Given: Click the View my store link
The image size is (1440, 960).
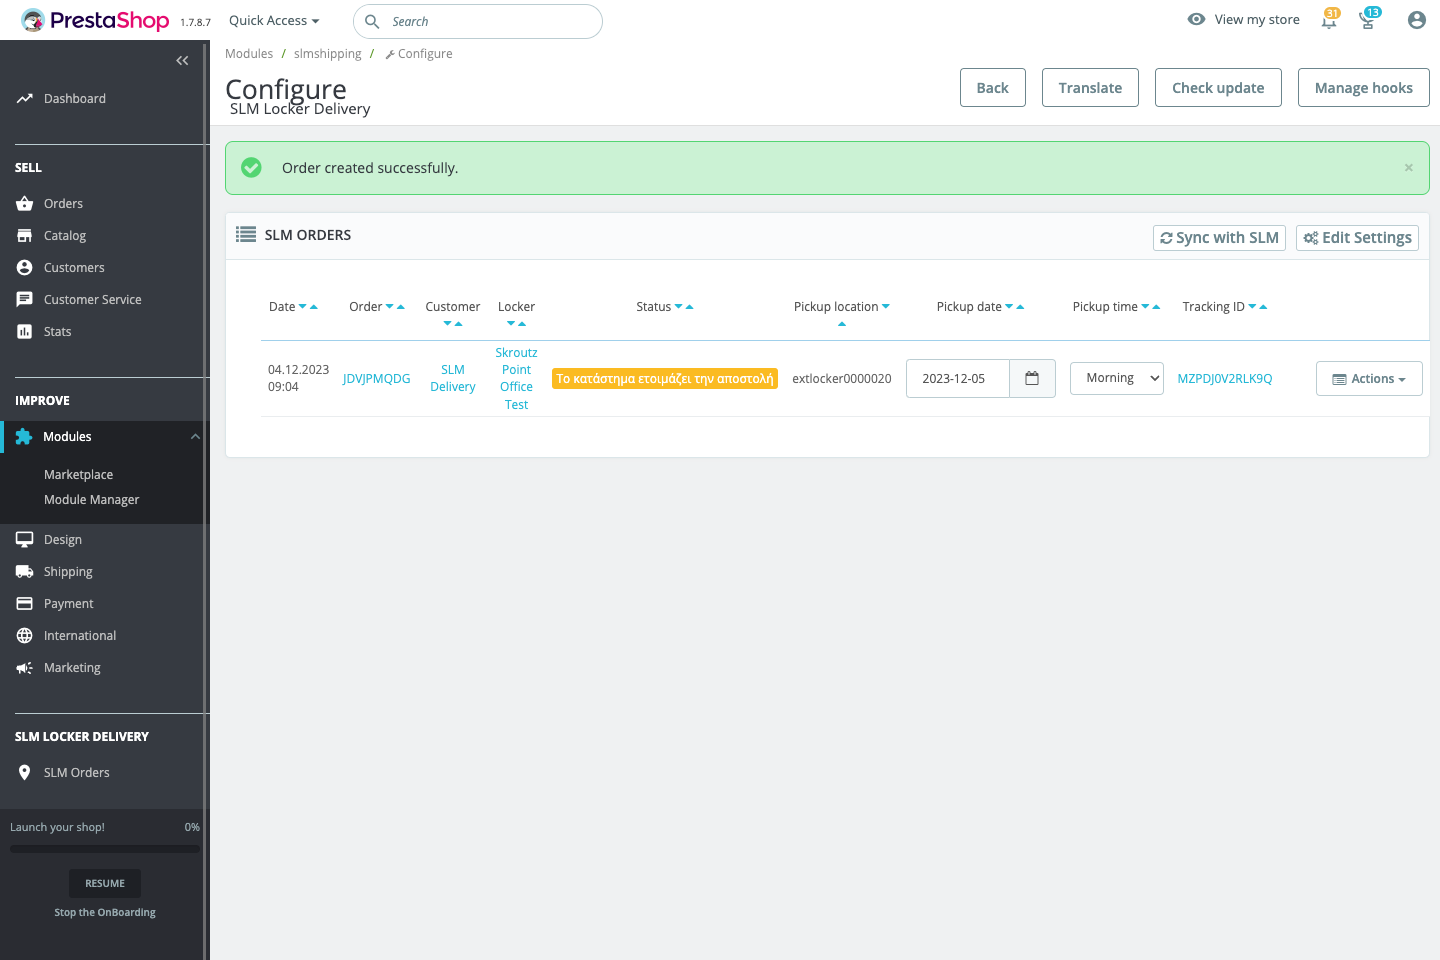Looking at the screenshot, I should tap(1257, 19).
